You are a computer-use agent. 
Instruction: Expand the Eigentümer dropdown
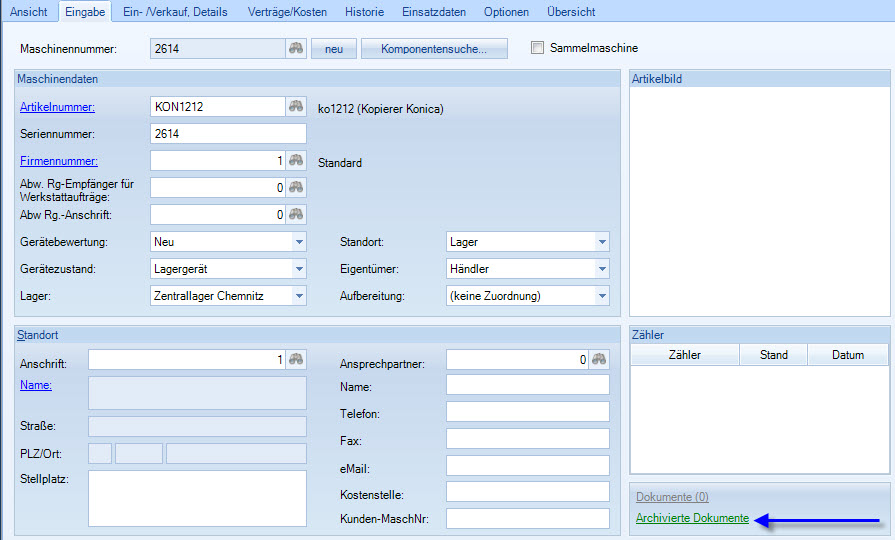pos(601,269)
